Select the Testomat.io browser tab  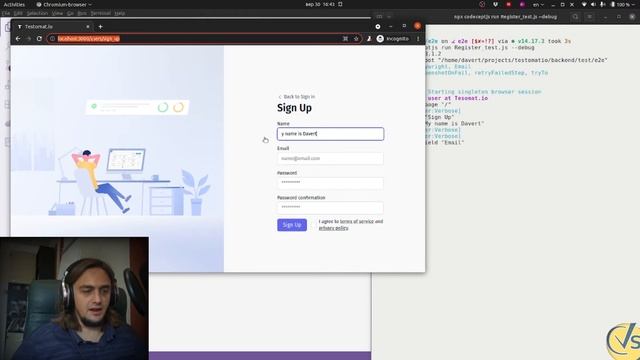point(53,27)
